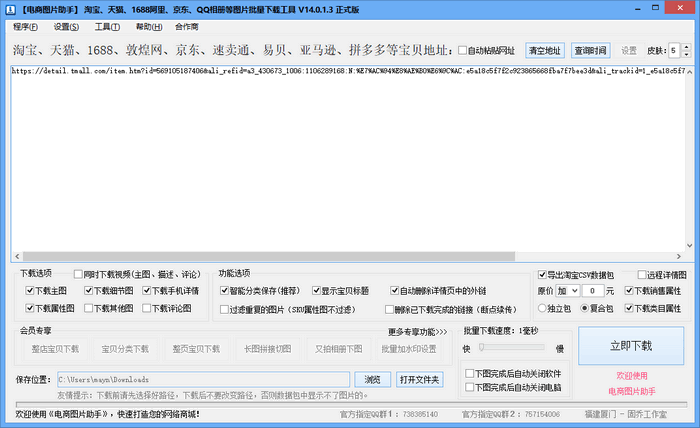The width and height of the screenshot is (700, 428).
Task: Minimize the window
Action: 638,8
